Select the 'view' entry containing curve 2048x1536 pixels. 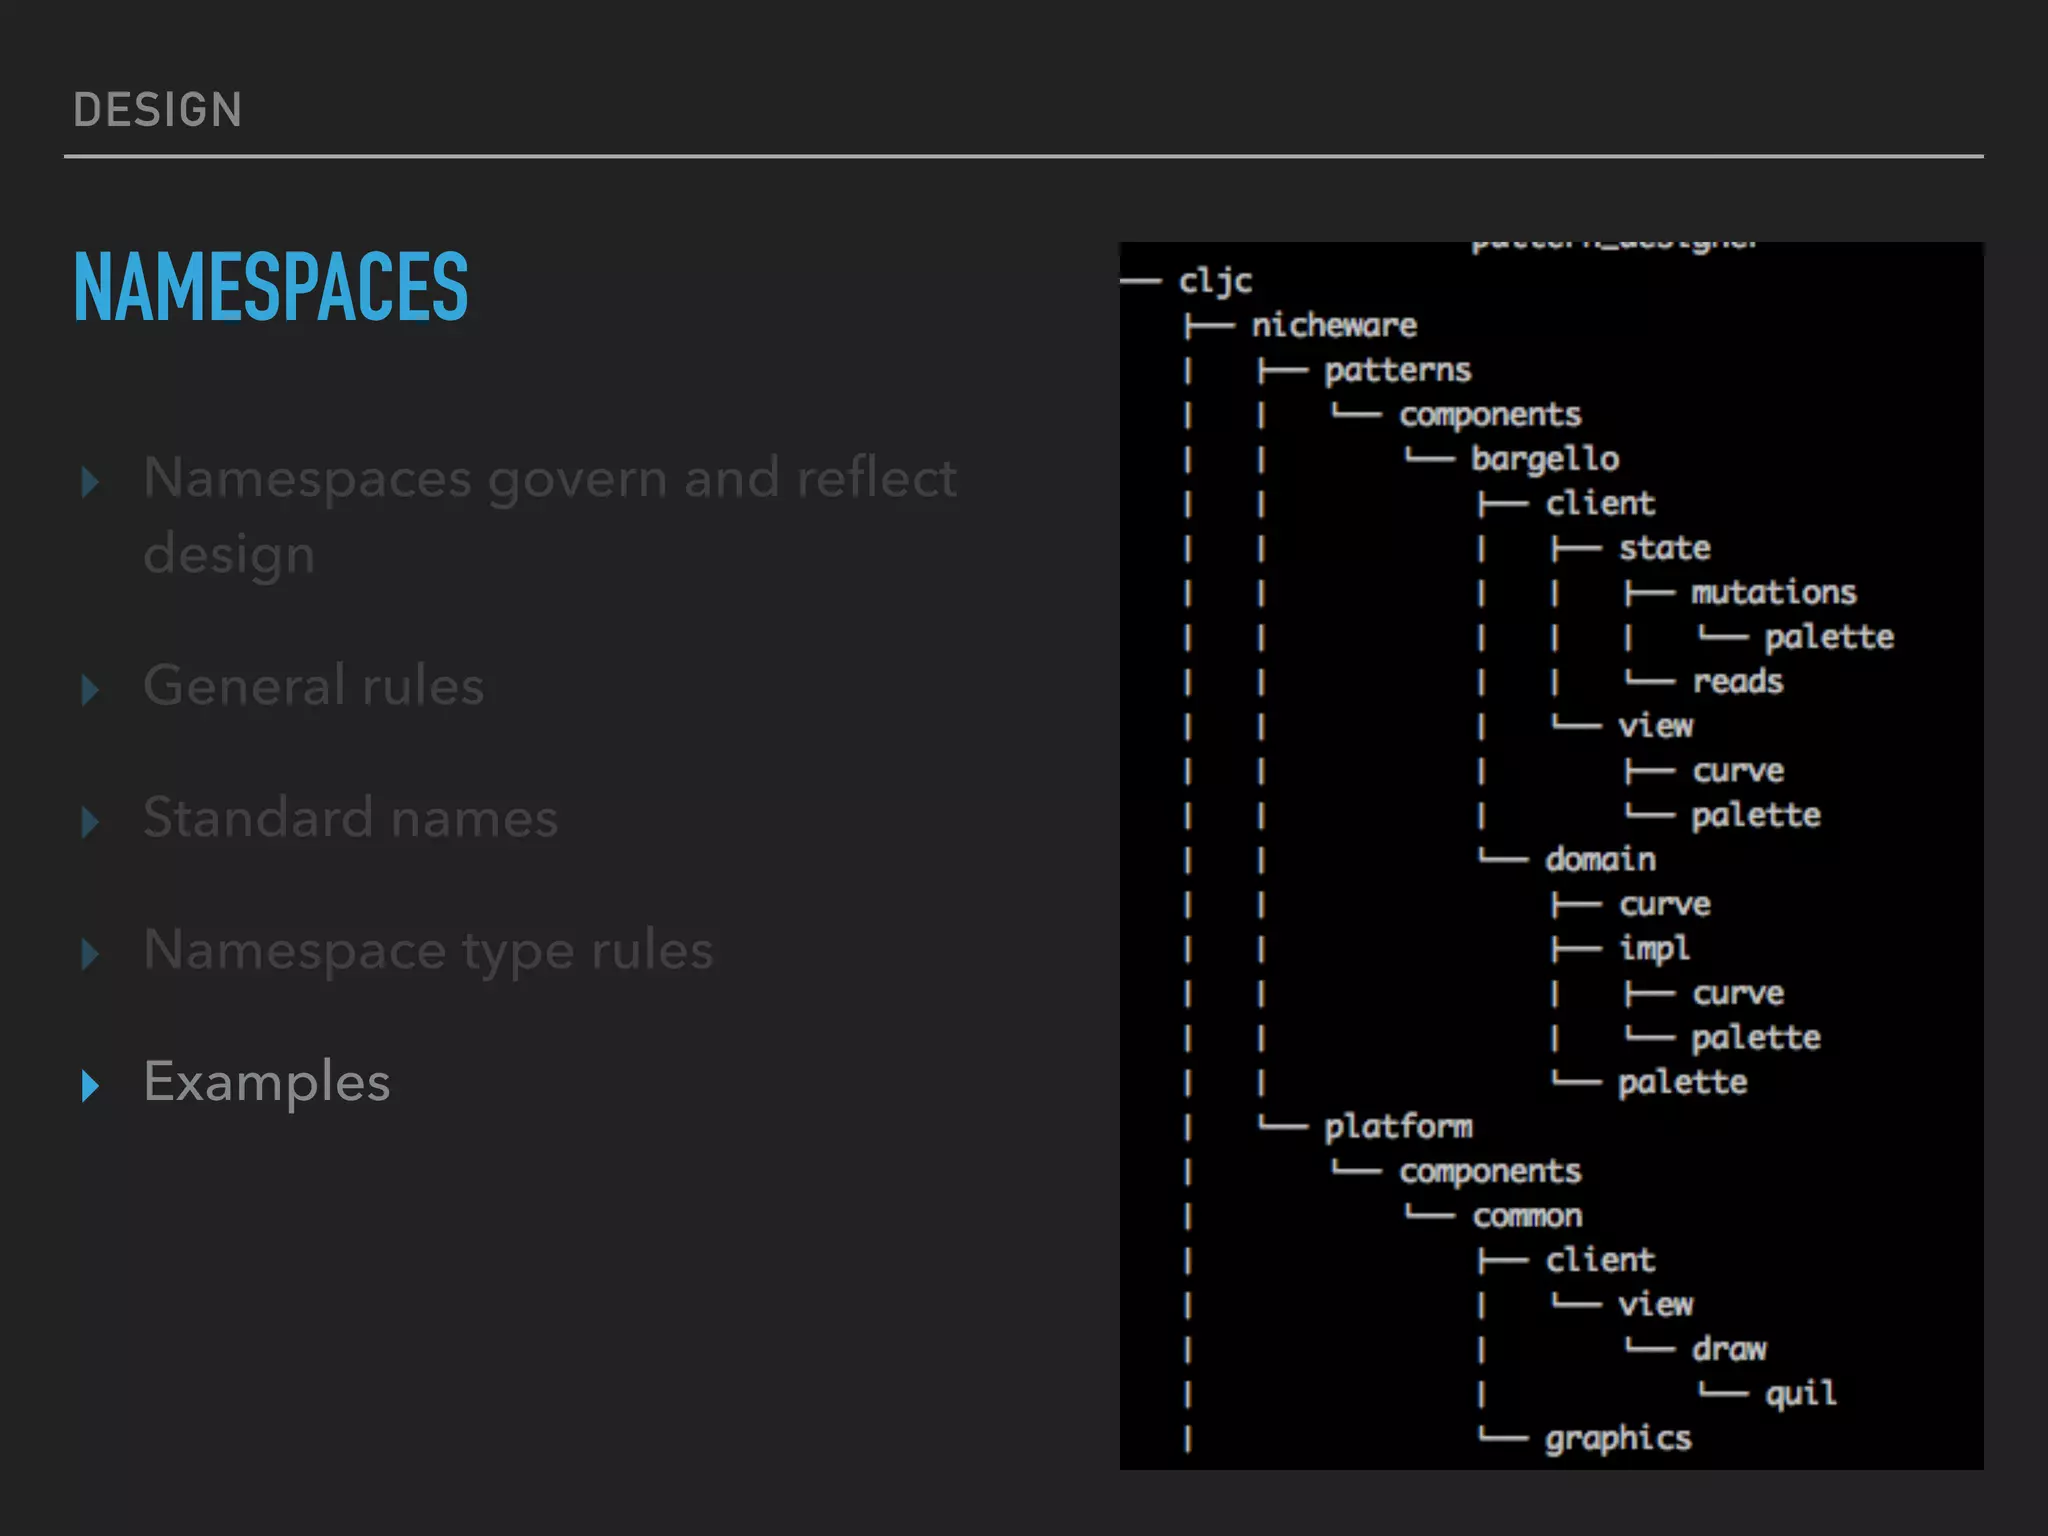pyautogui.click(x=1656, y=726)
